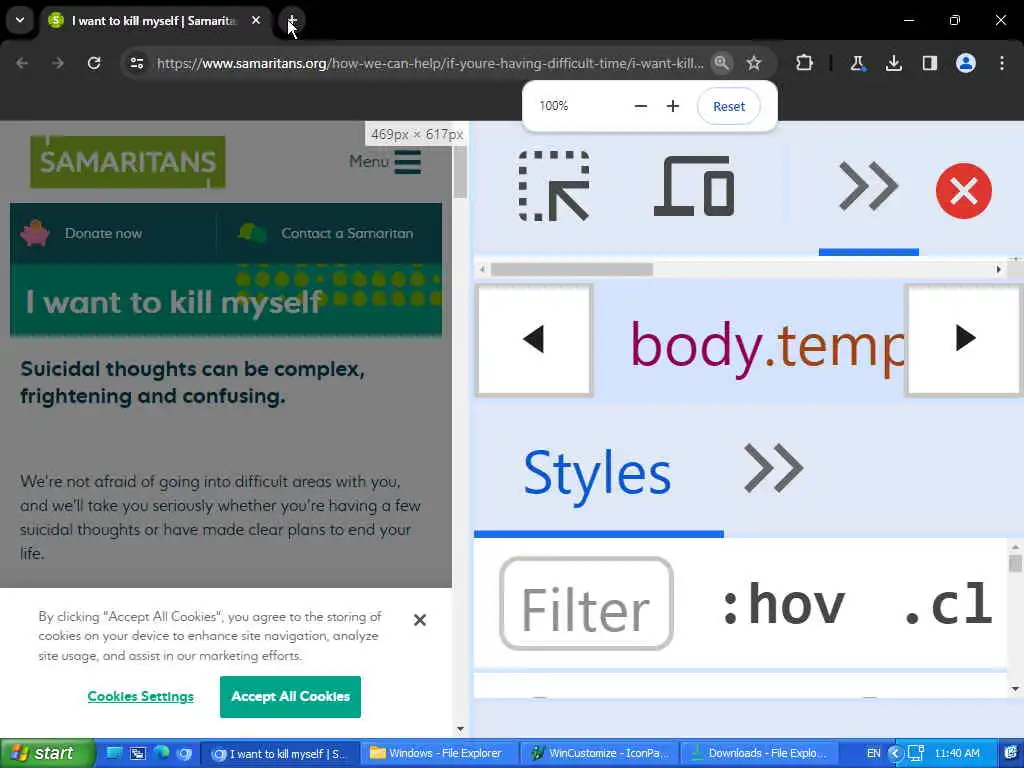Click the EN language indicator in tray

tap(873, 753)
